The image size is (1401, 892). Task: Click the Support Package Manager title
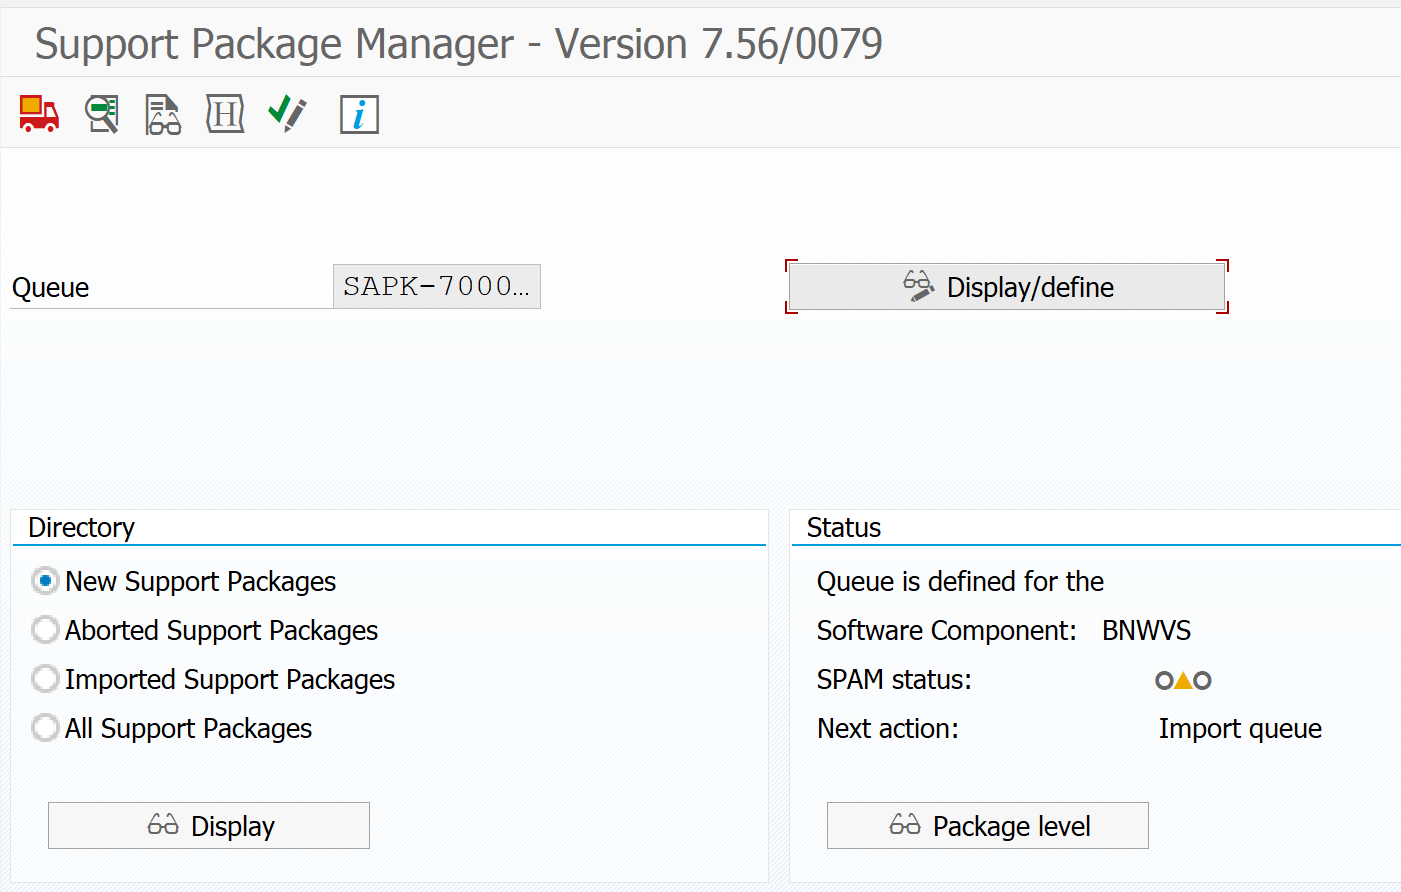click(x=459, y=44)
